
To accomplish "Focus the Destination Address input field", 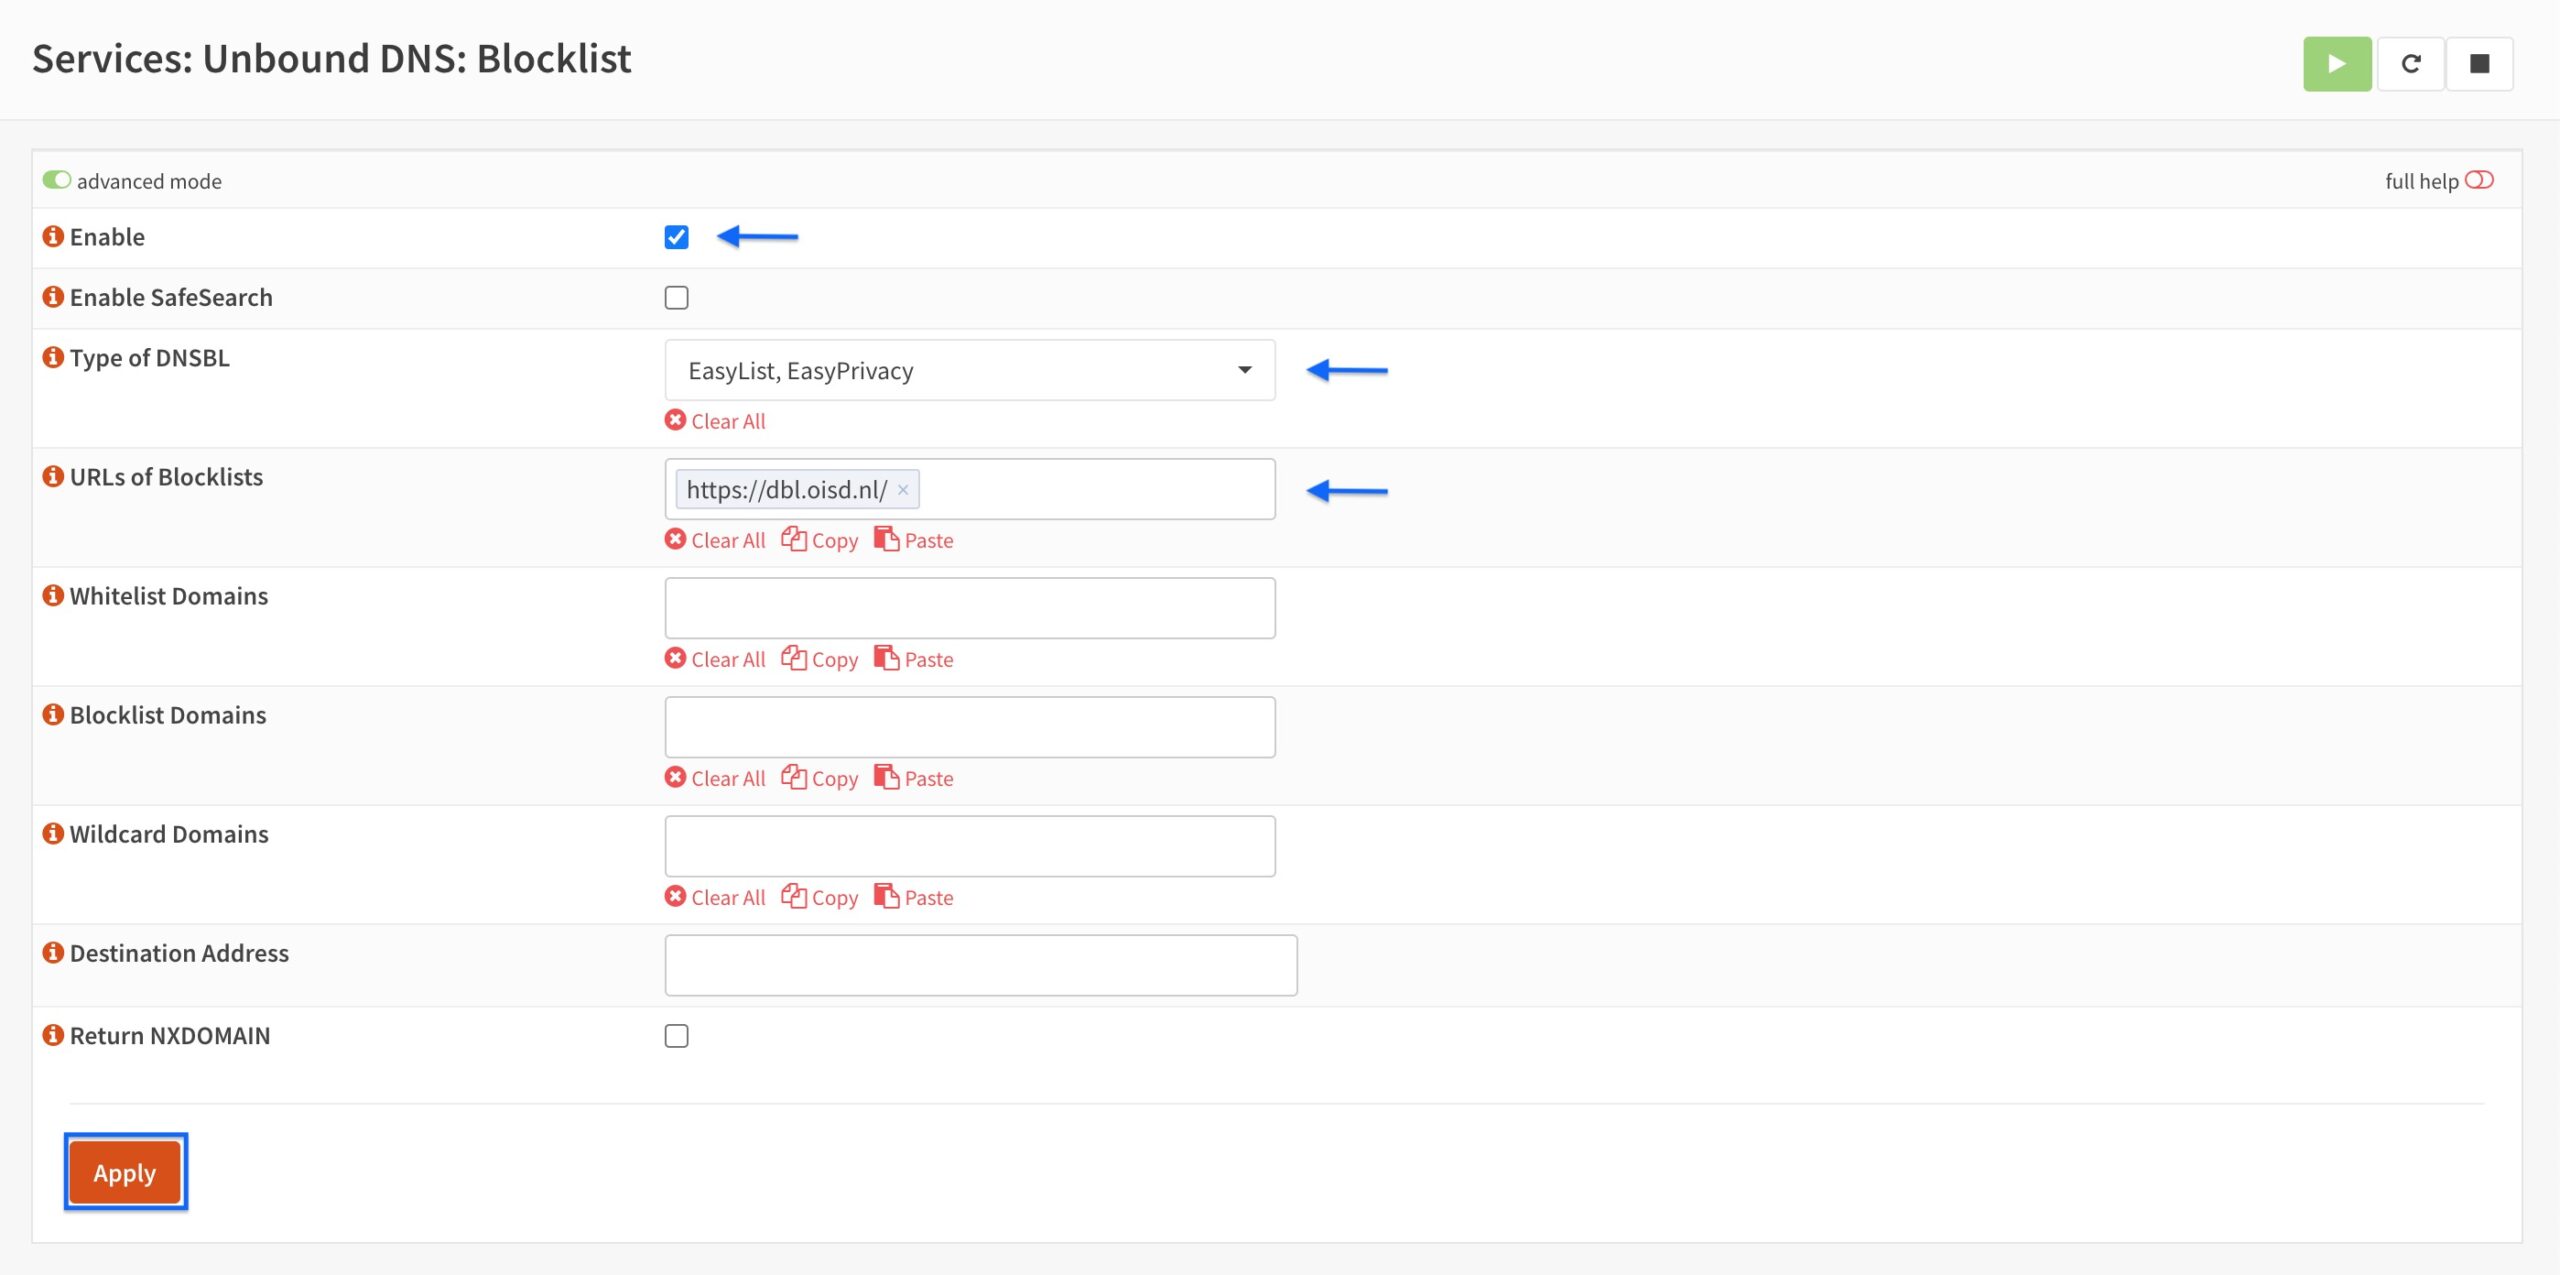I will [981, 965].
